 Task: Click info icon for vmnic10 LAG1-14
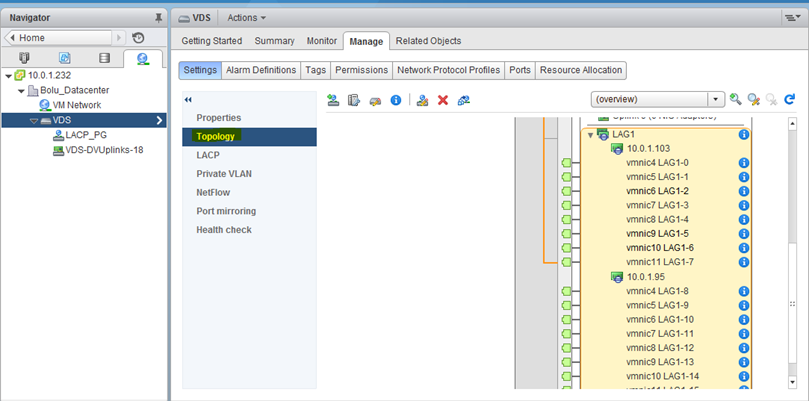[743, 376]
